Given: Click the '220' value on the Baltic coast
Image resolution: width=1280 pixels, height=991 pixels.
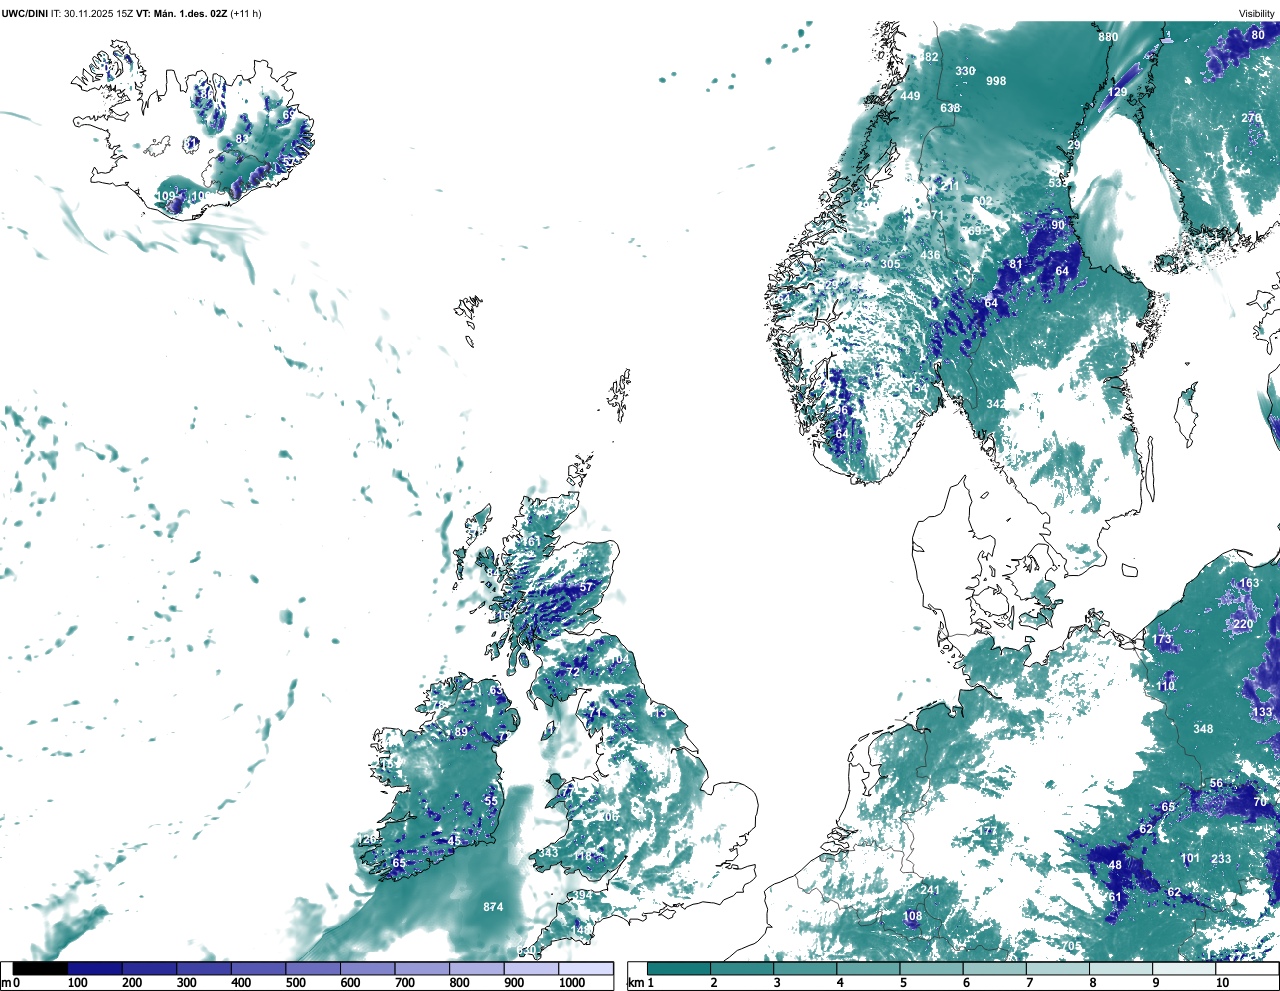Looking at the screenshot, I should click(1243, 624).
